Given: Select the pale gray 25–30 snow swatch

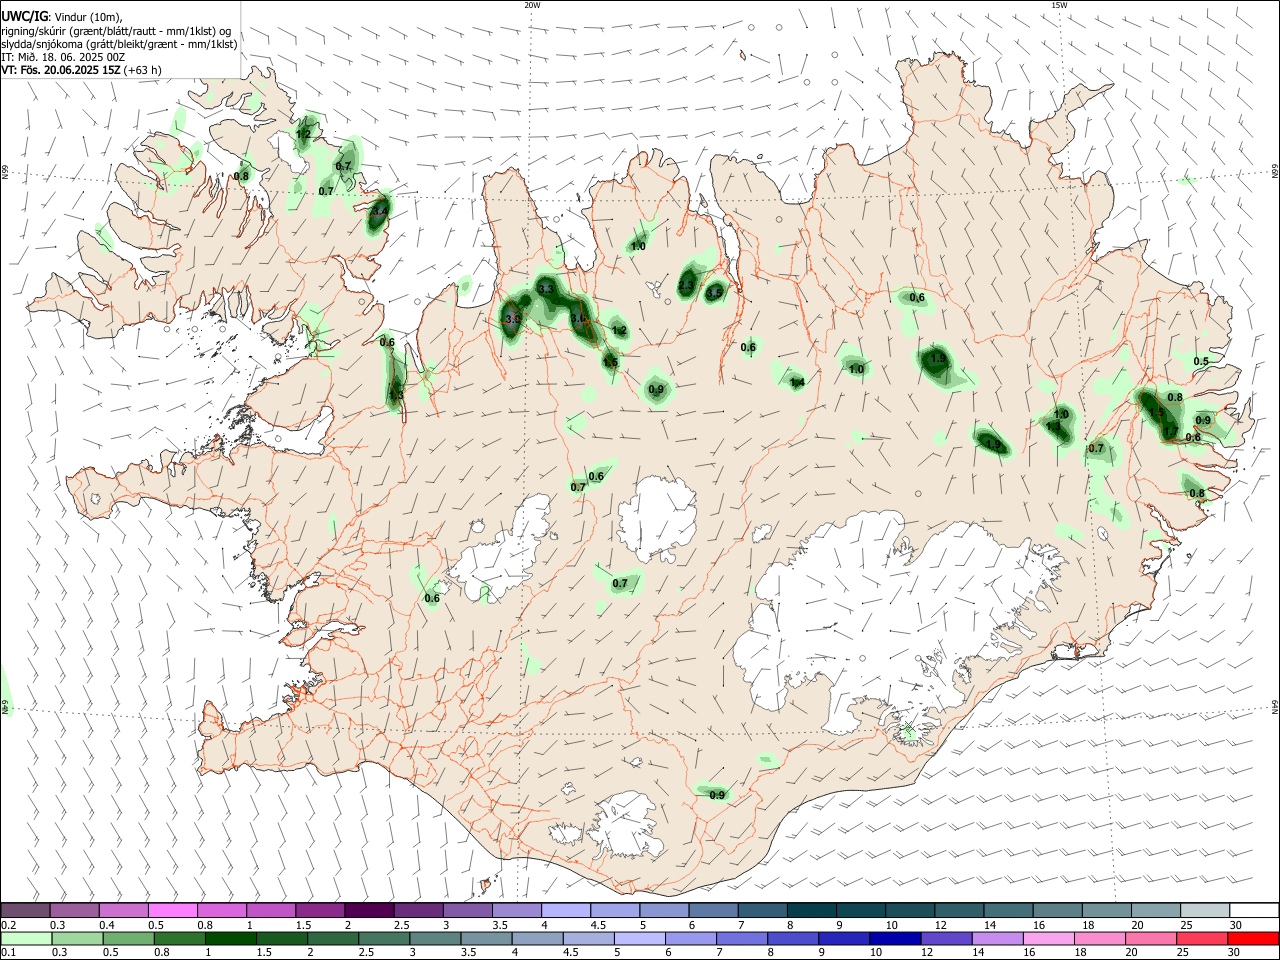Looking at the screenshot, I should click(x=1207, y=910).
